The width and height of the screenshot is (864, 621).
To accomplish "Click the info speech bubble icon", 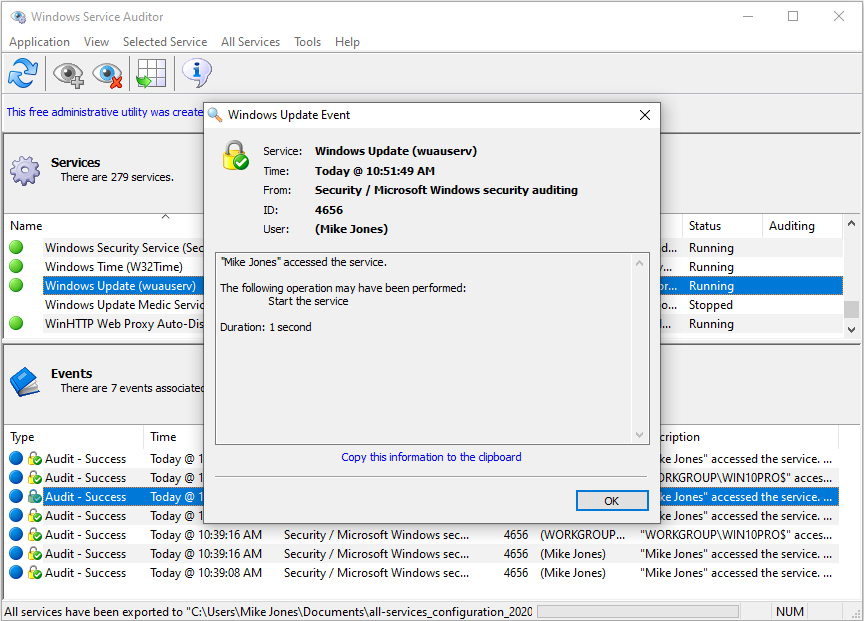I will click(x=197, y=72).
